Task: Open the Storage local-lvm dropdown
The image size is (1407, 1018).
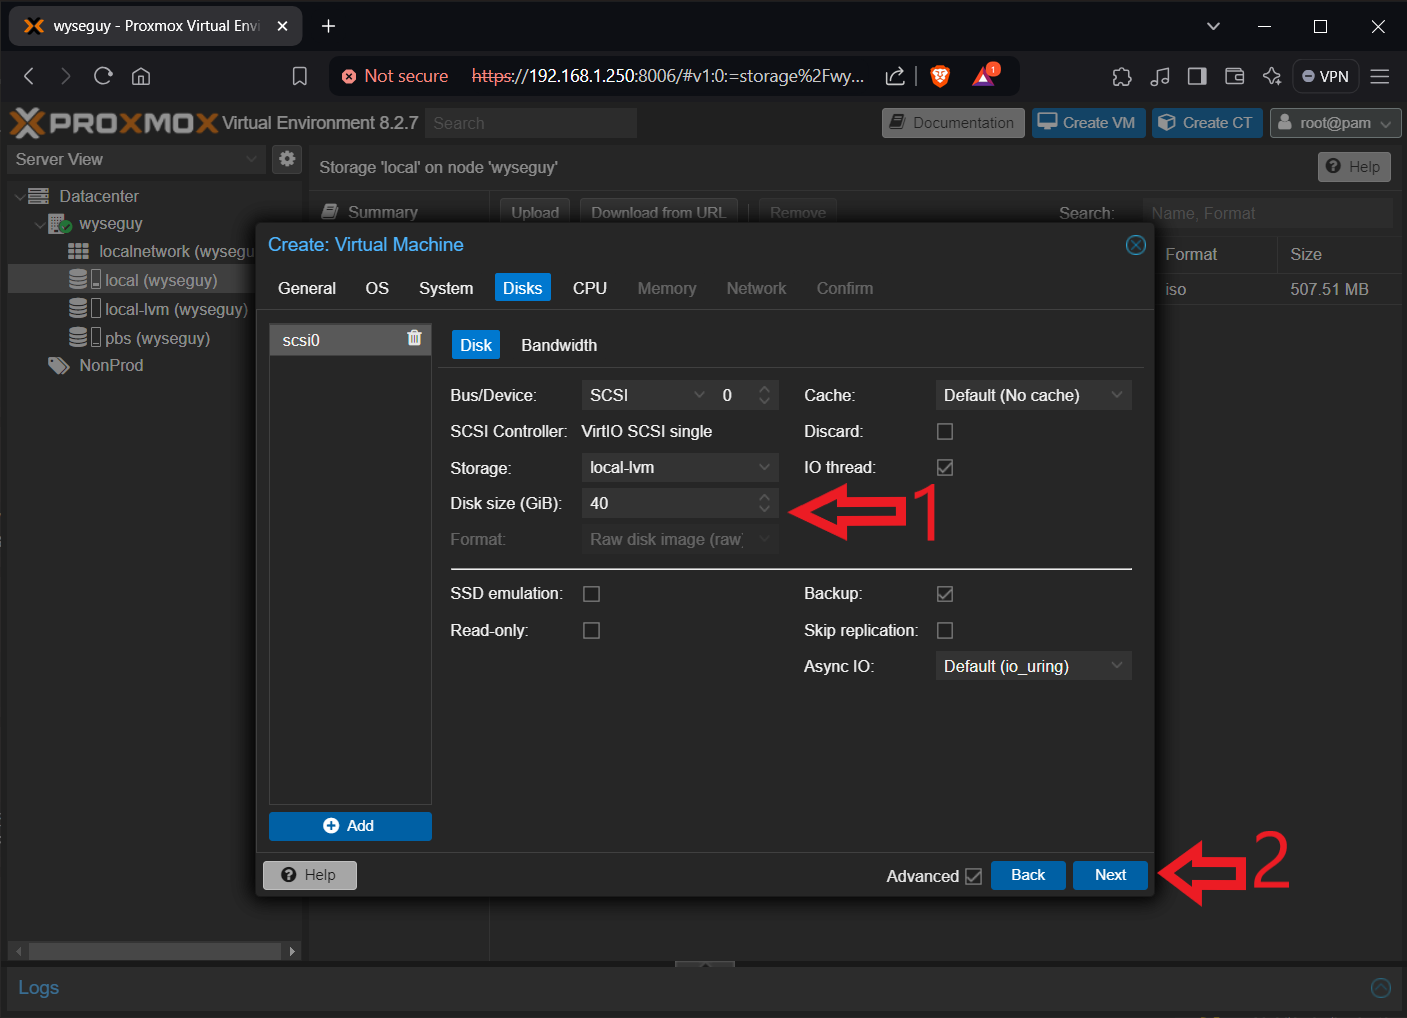Action: pos(765,467)
